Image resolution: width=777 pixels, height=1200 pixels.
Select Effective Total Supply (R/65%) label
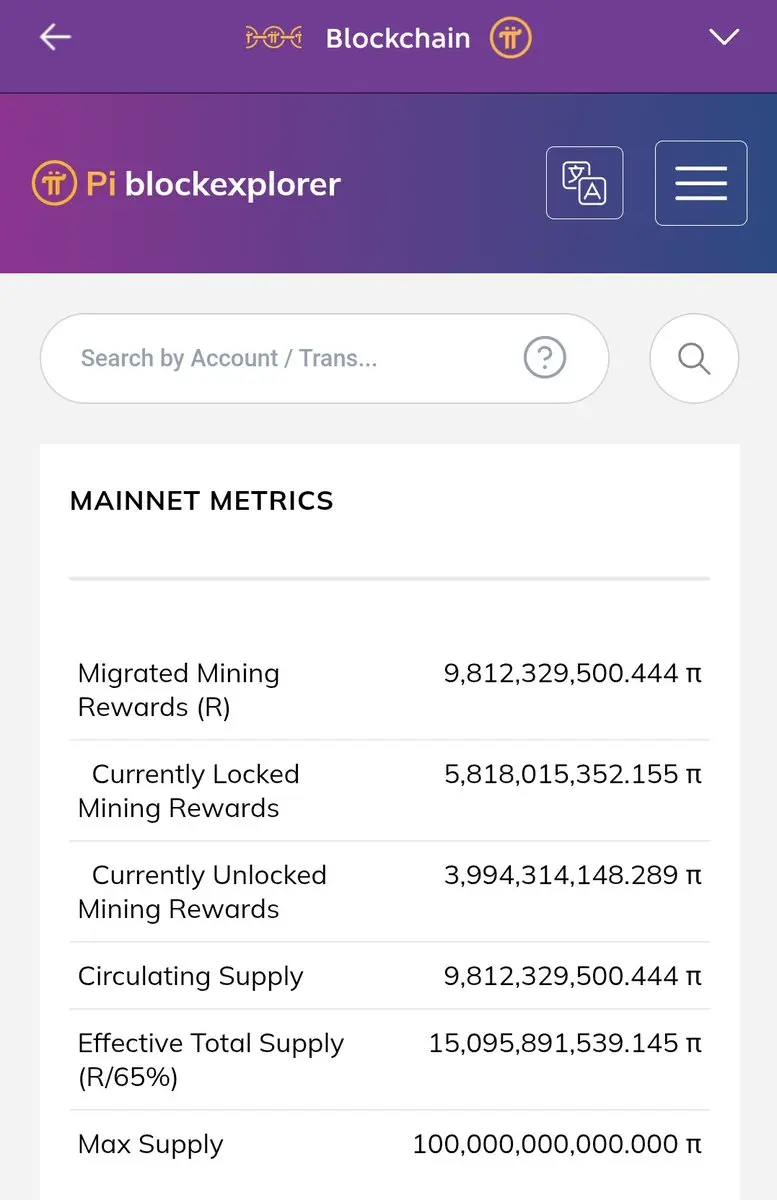(x=211, y=1060)
